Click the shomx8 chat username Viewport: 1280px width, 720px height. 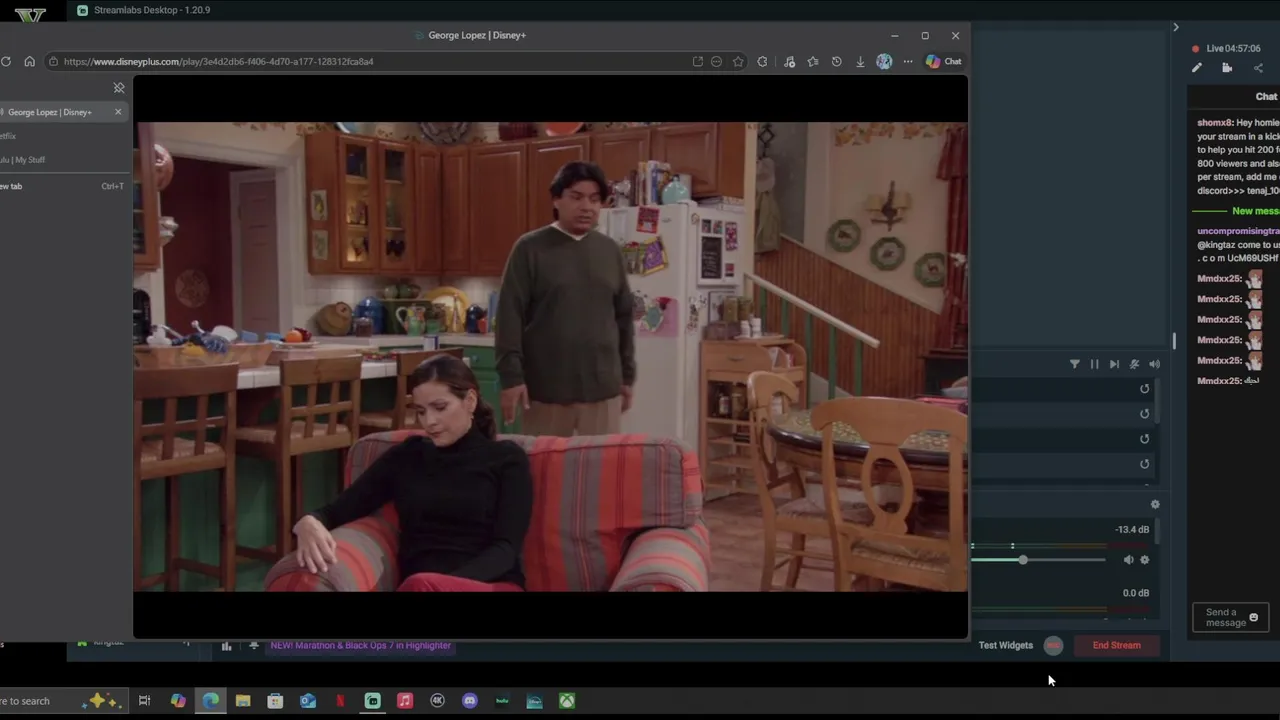point(1214,123)
